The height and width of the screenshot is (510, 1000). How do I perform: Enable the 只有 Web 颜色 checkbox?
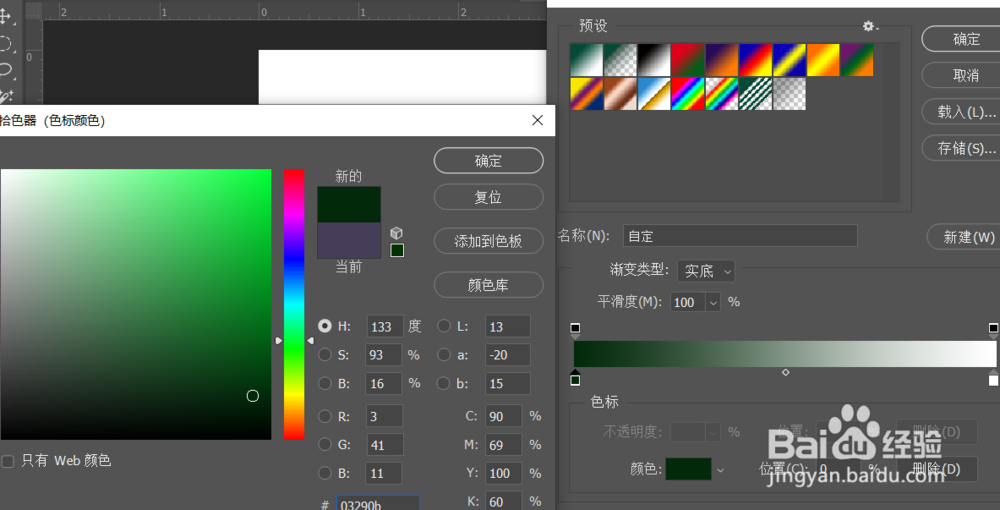point(8,461)
